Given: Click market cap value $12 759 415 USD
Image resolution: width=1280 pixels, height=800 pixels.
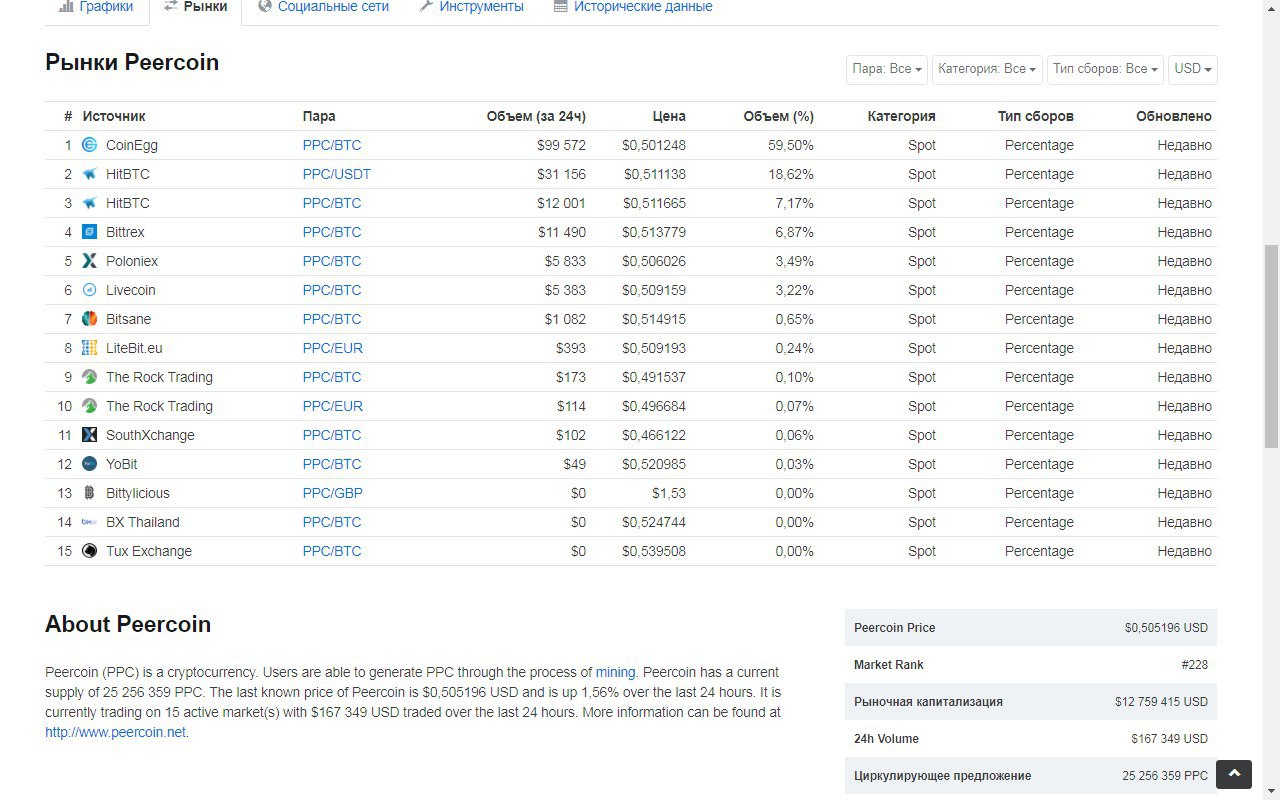Looking at the screenshot, I should 1161,702.
